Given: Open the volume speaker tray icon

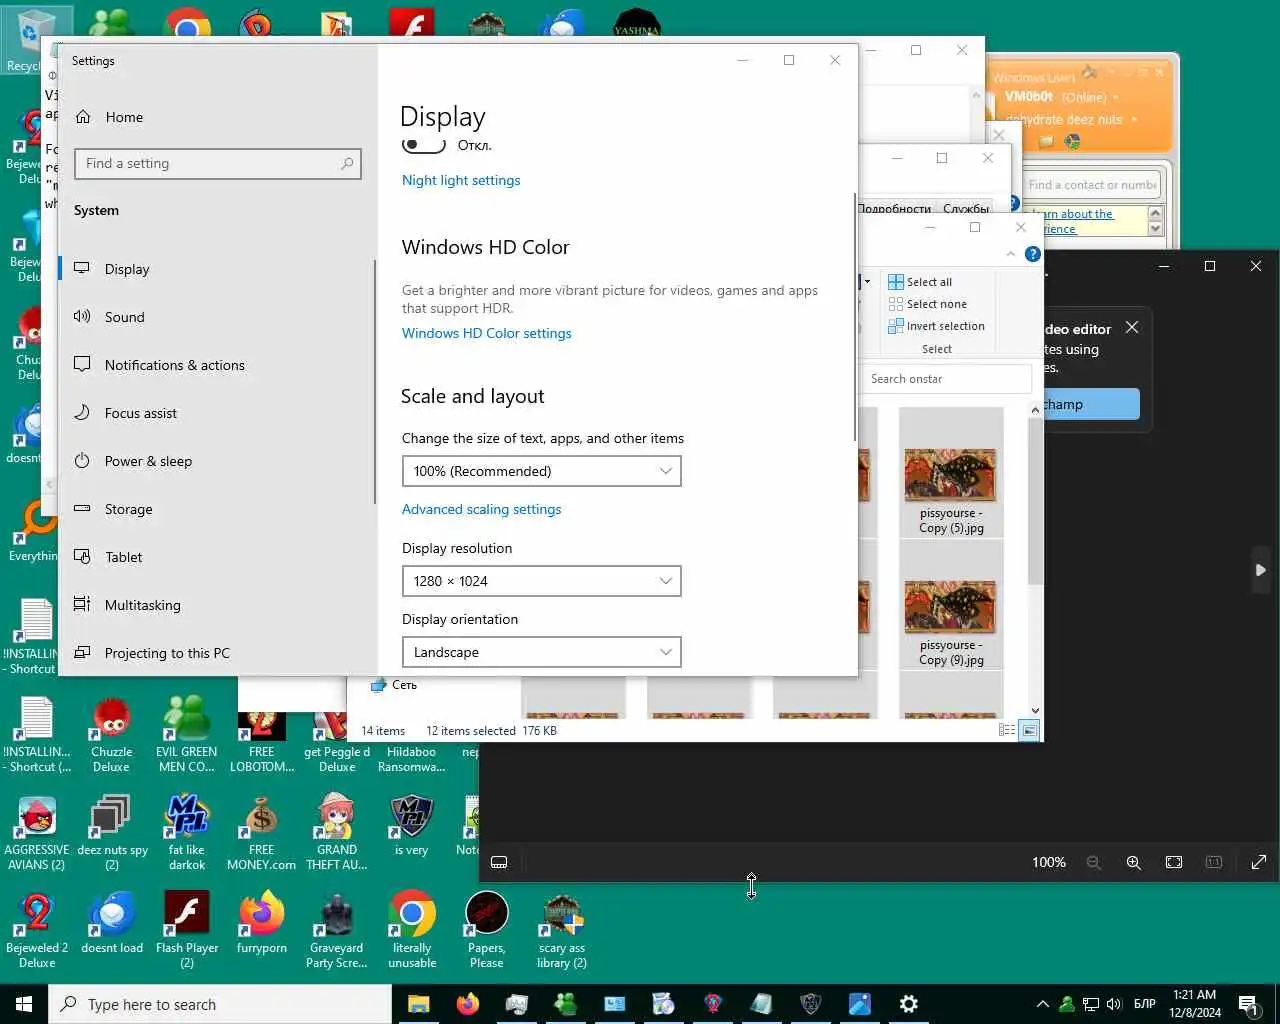Looking at the screenshot, I should tap(1115, 1004).
